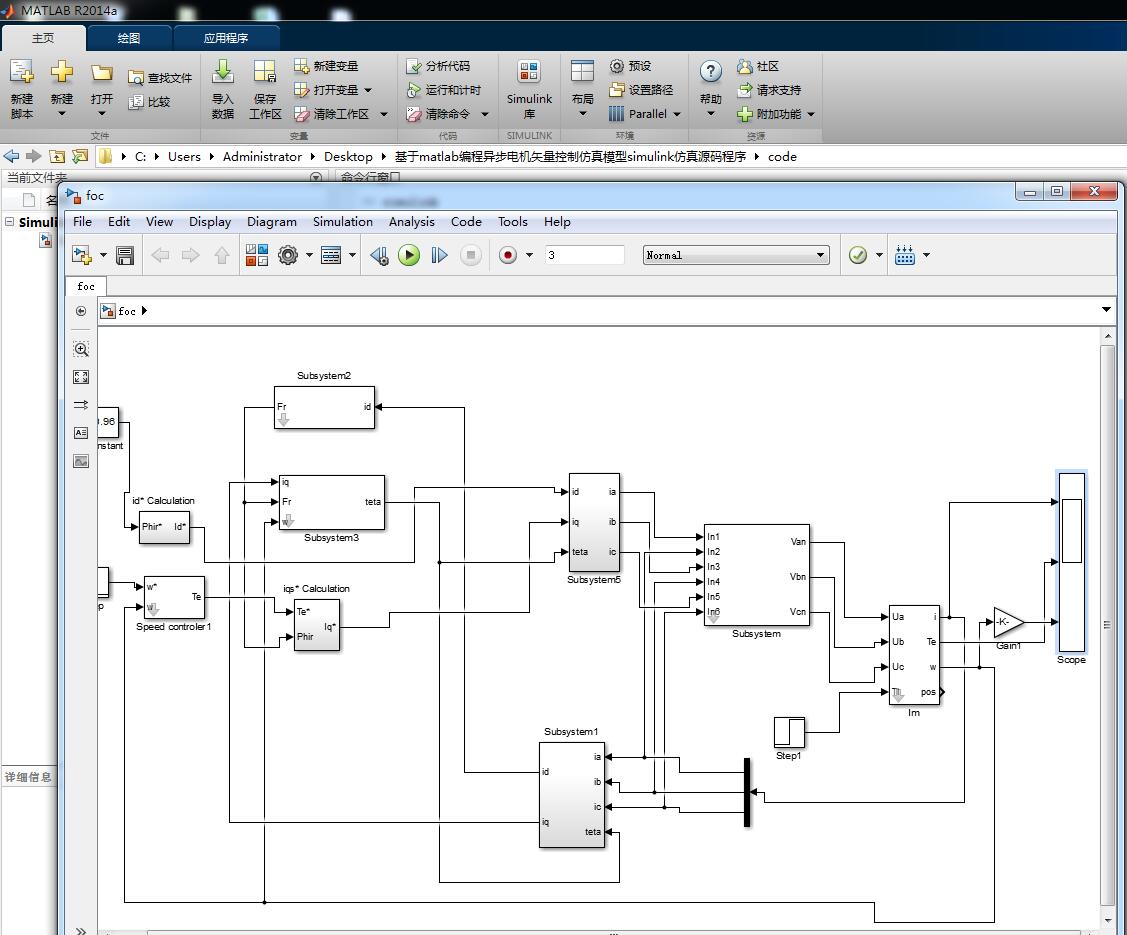The width and height of the screenshot is (1127, 935).
Task: Click the Community (社区) icon
Action: [745, 66]
